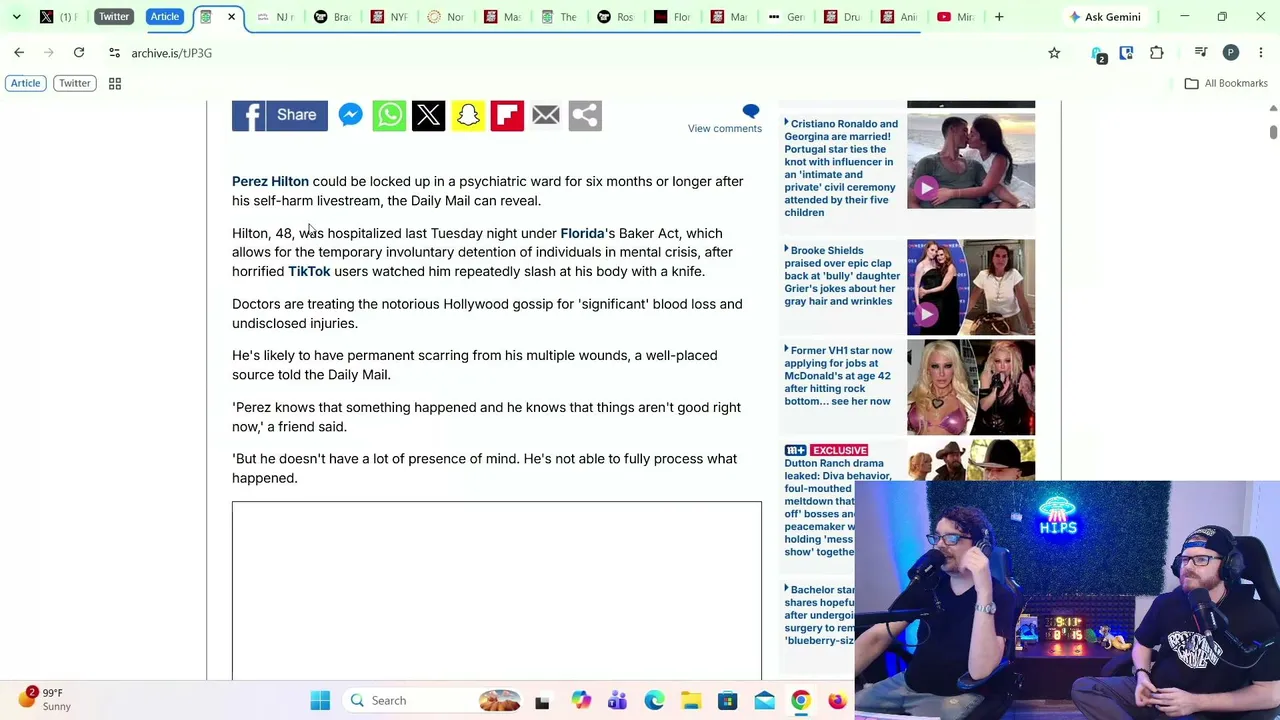Open the Former VH1 star thumbnail

click(x=971, y=388)
